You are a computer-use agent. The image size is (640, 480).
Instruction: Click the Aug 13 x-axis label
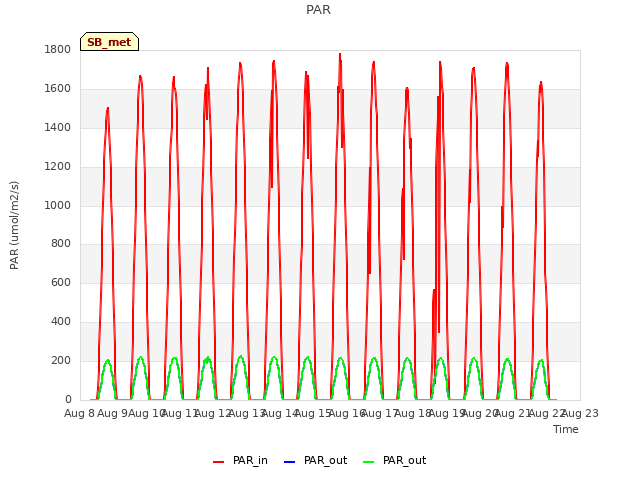[x=247, y=413]
